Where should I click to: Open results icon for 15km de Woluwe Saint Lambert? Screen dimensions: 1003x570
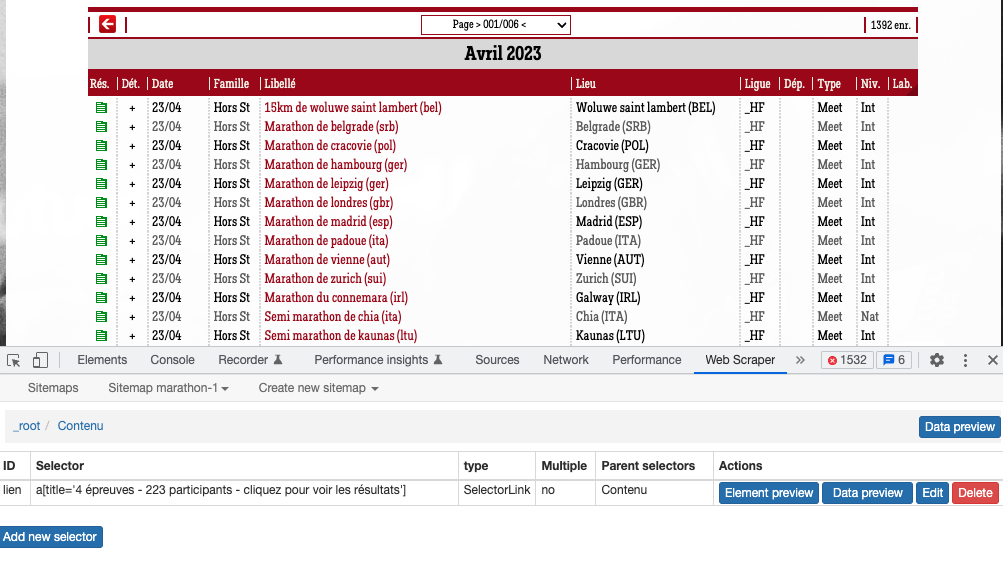pos(100,108)
